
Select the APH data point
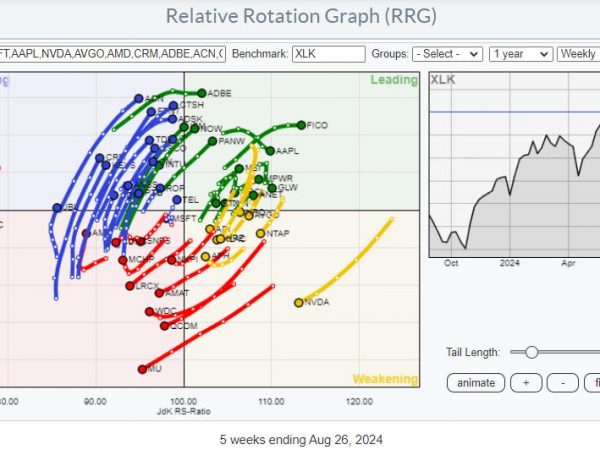coord(205,256)
